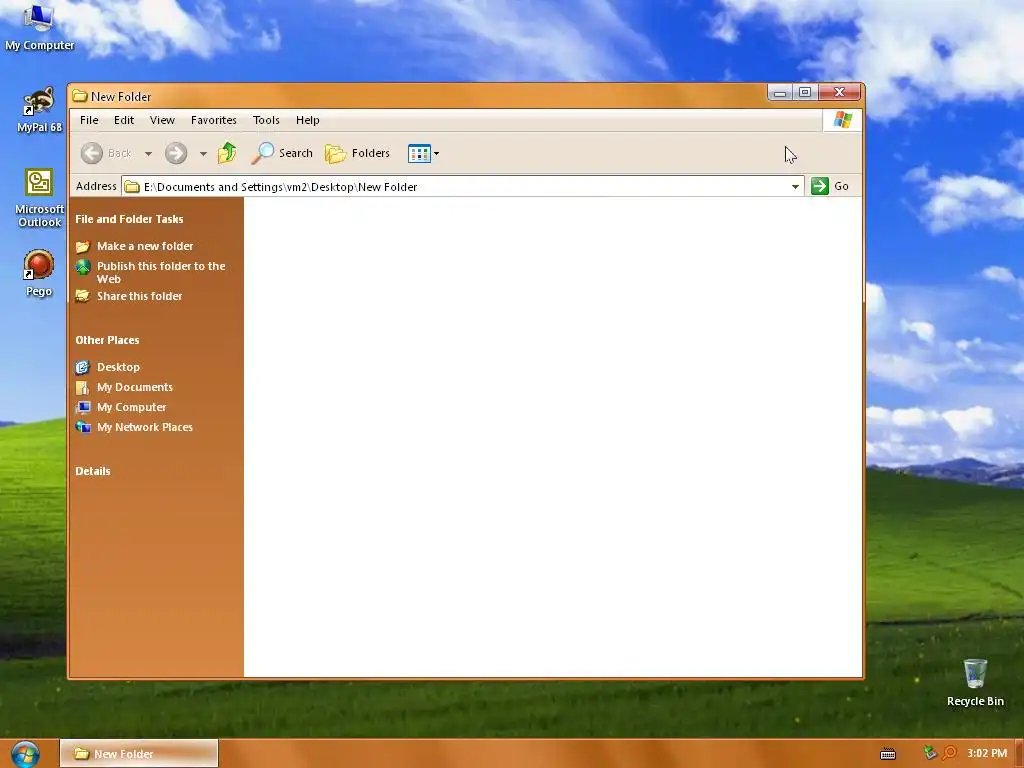Go up one folder level
Image resolution: width=1024 pixels, height=768 pixels.
227,153
